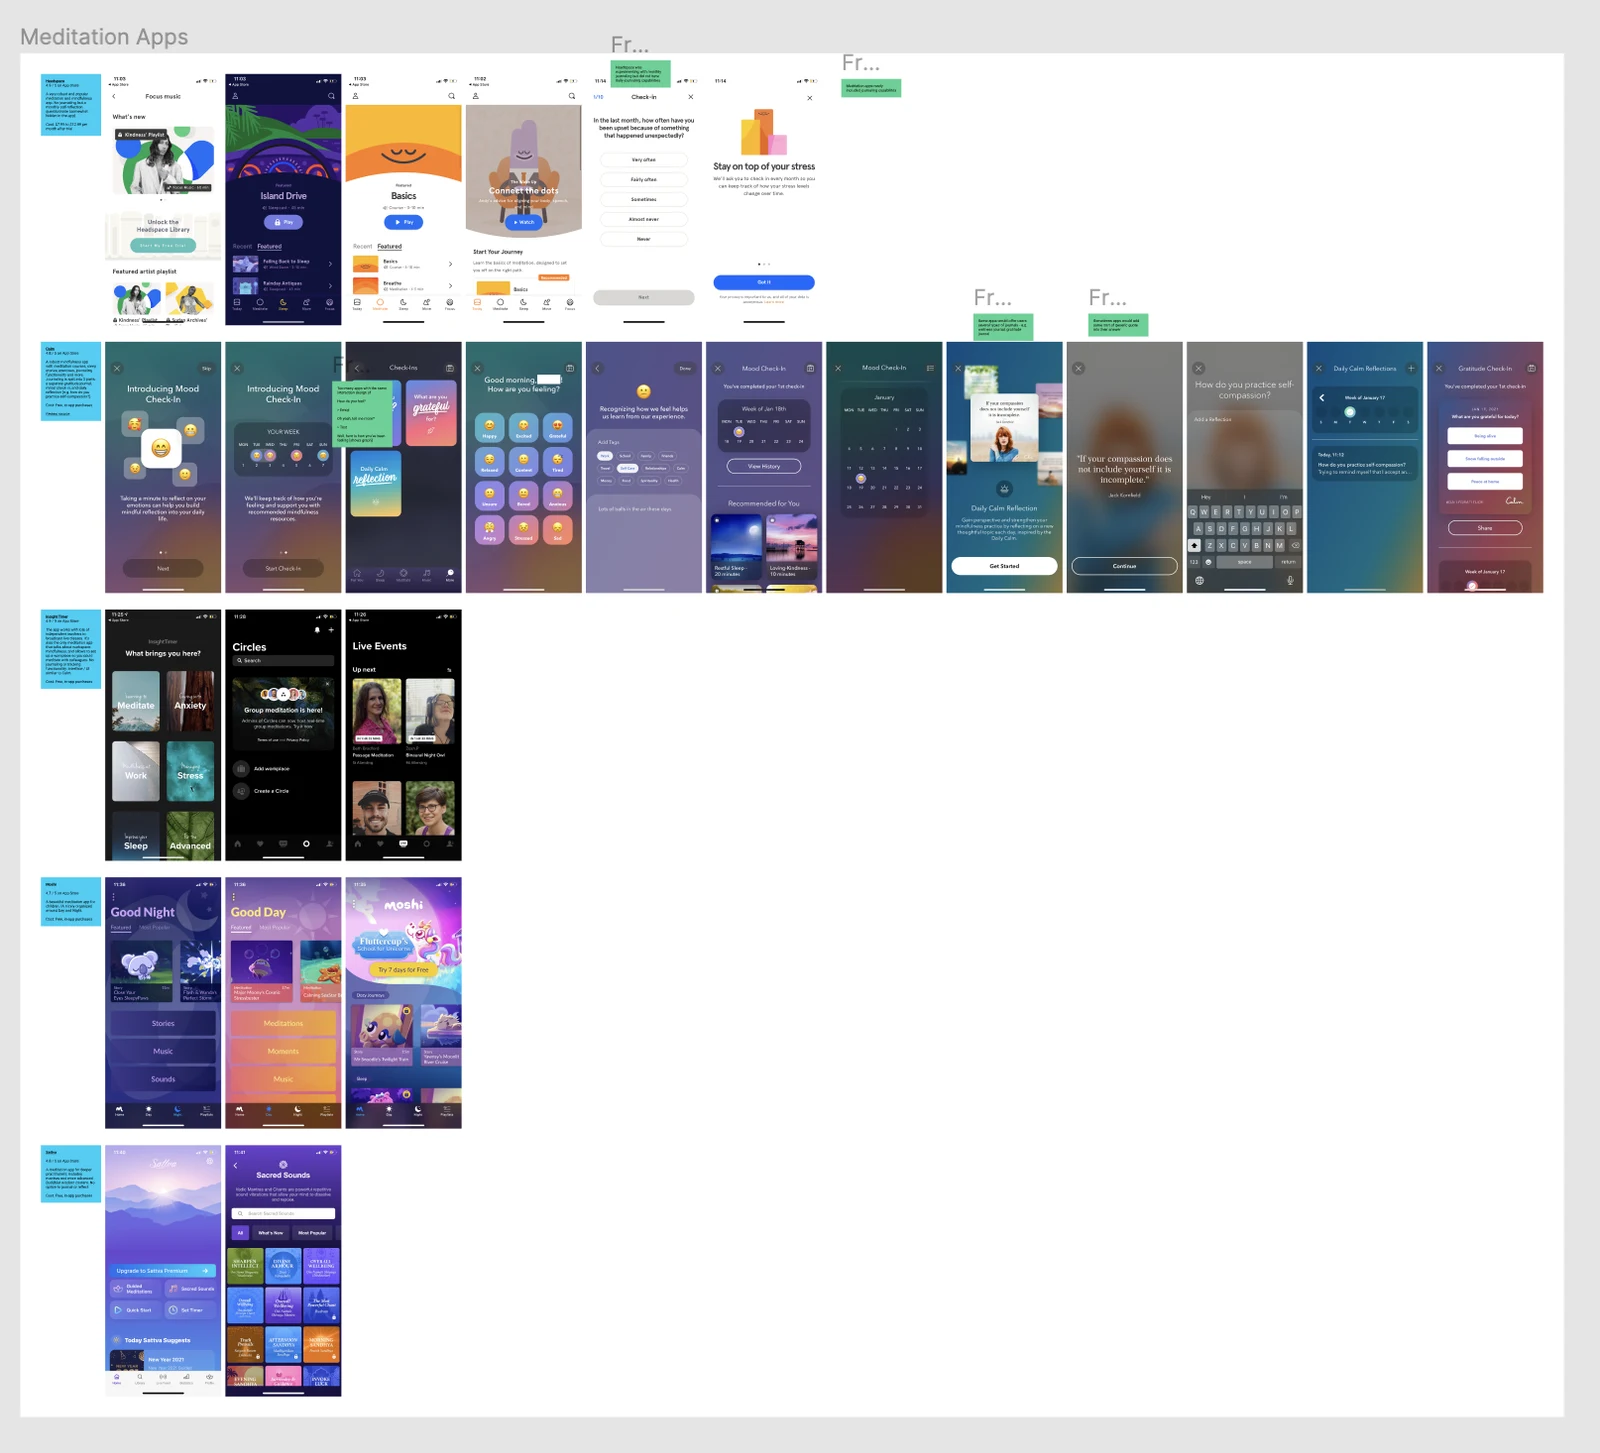The image size is (1600, 1453).
Task: Select the Happy emoji mood tile
Action: 490,429
